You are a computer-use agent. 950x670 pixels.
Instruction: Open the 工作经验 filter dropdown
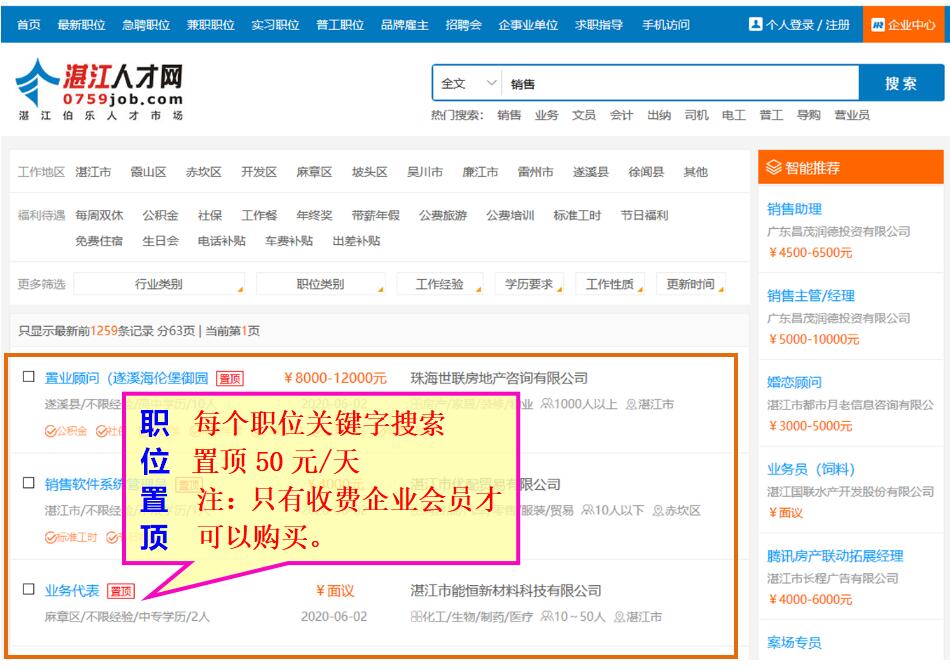click(x=440, y=284)
